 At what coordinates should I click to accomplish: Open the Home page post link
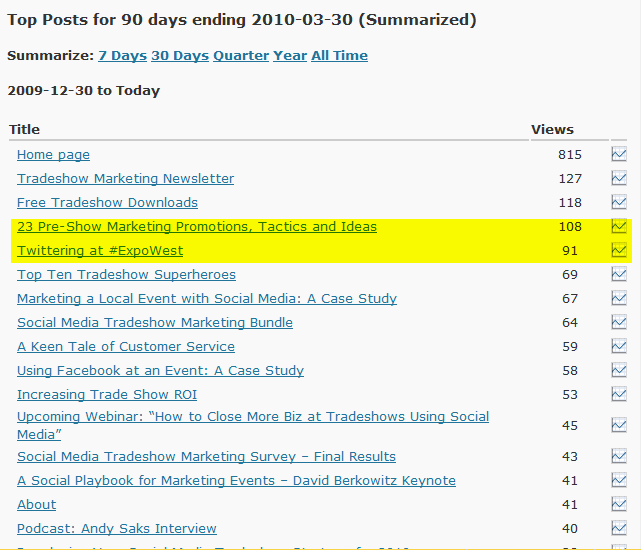click(54, 155)
